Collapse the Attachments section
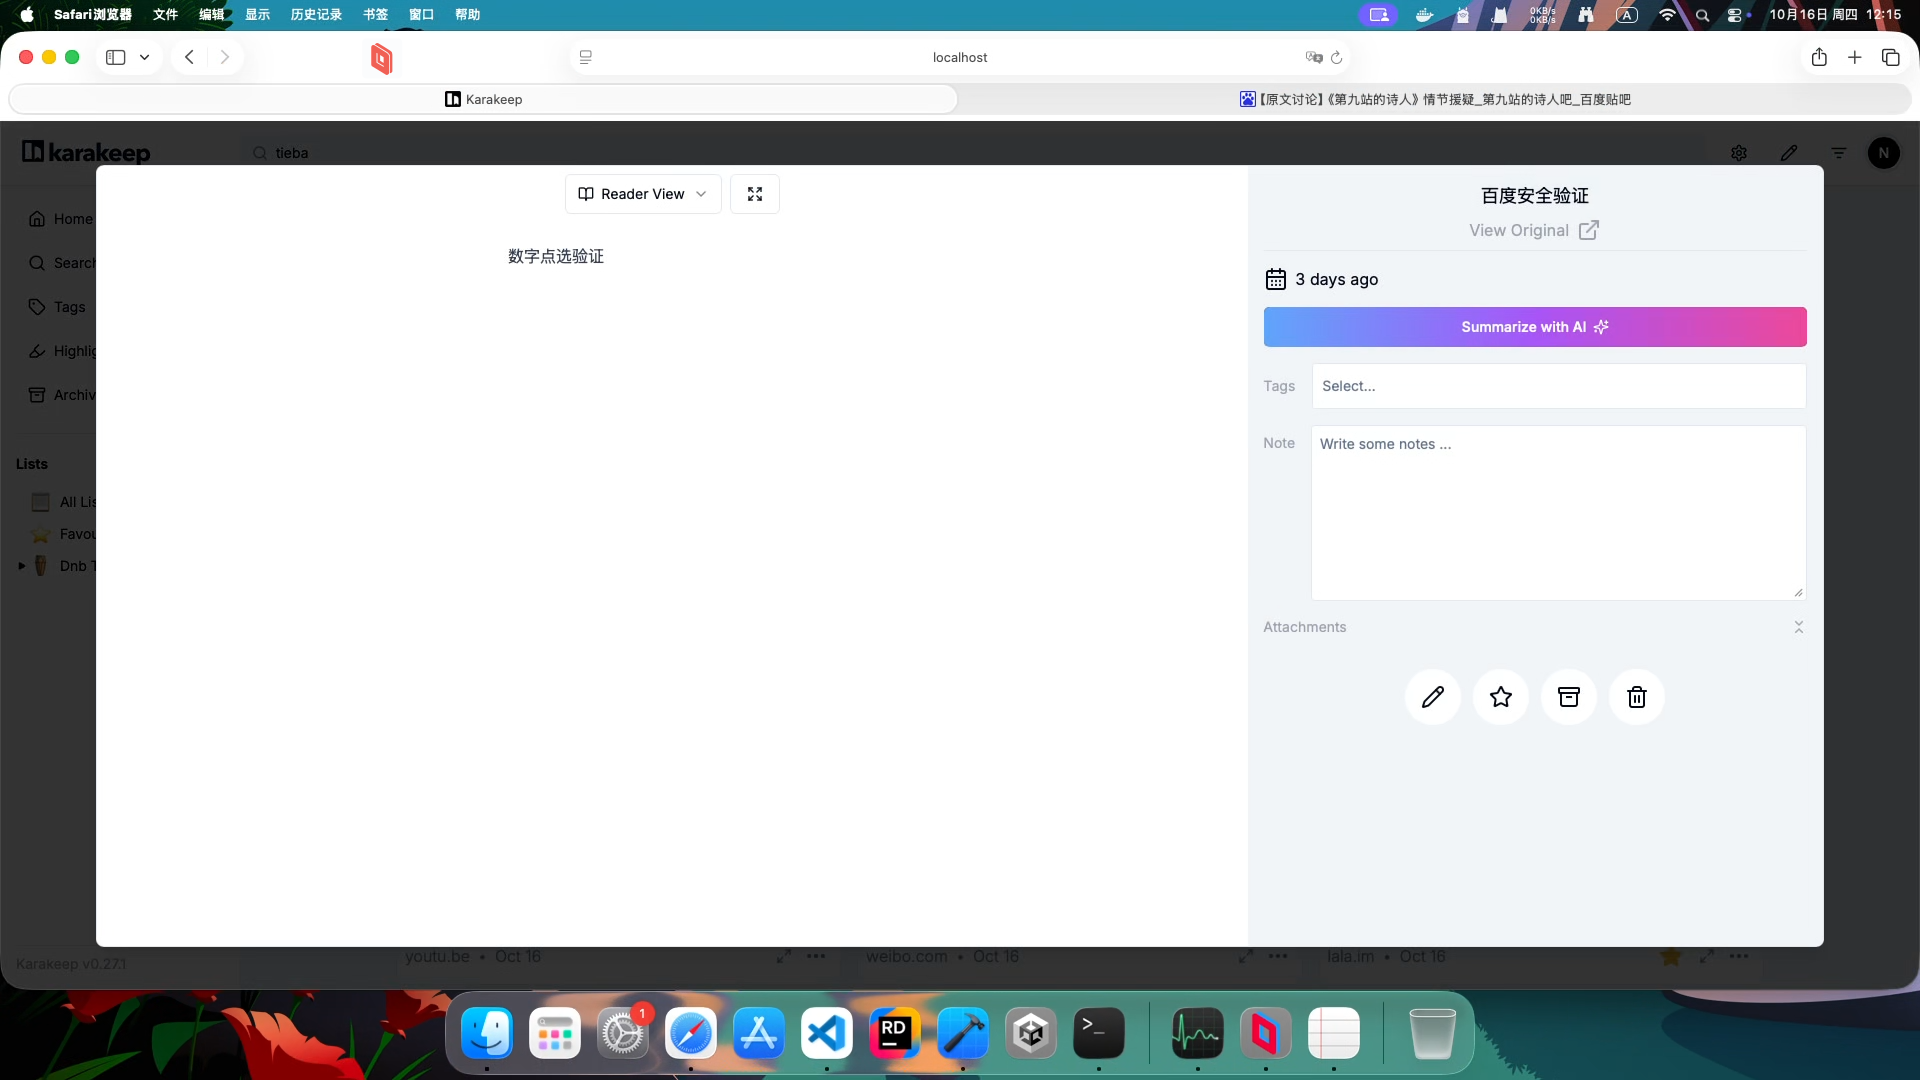This screenshot has width=1920, height=1080. (1798, 627)
